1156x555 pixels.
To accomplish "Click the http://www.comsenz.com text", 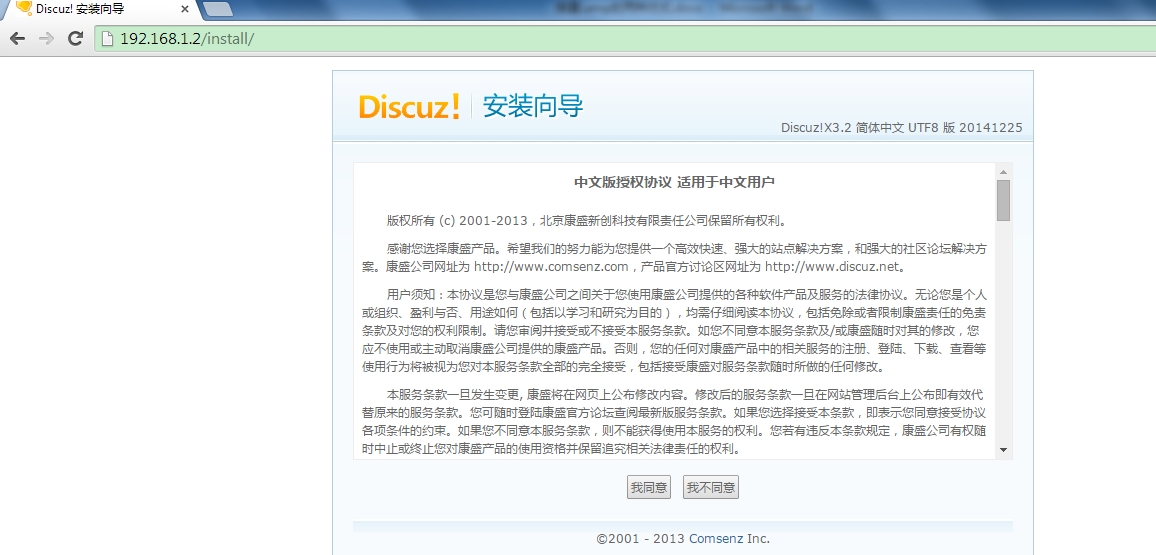I will 551,267.
